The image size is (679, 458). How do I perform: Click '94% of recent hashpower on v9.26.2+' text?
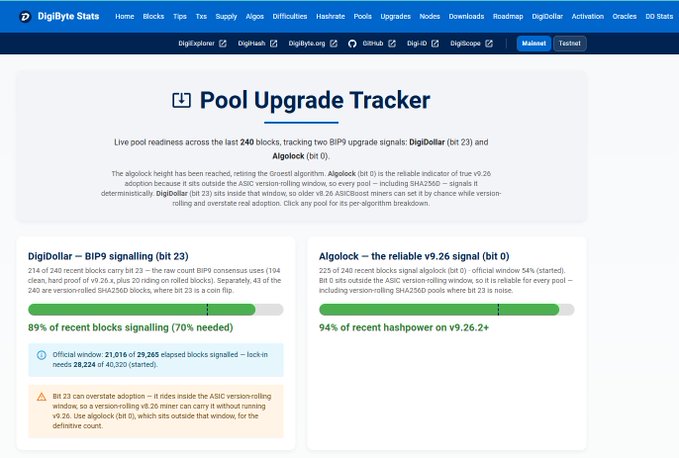[x=404, y=328]
